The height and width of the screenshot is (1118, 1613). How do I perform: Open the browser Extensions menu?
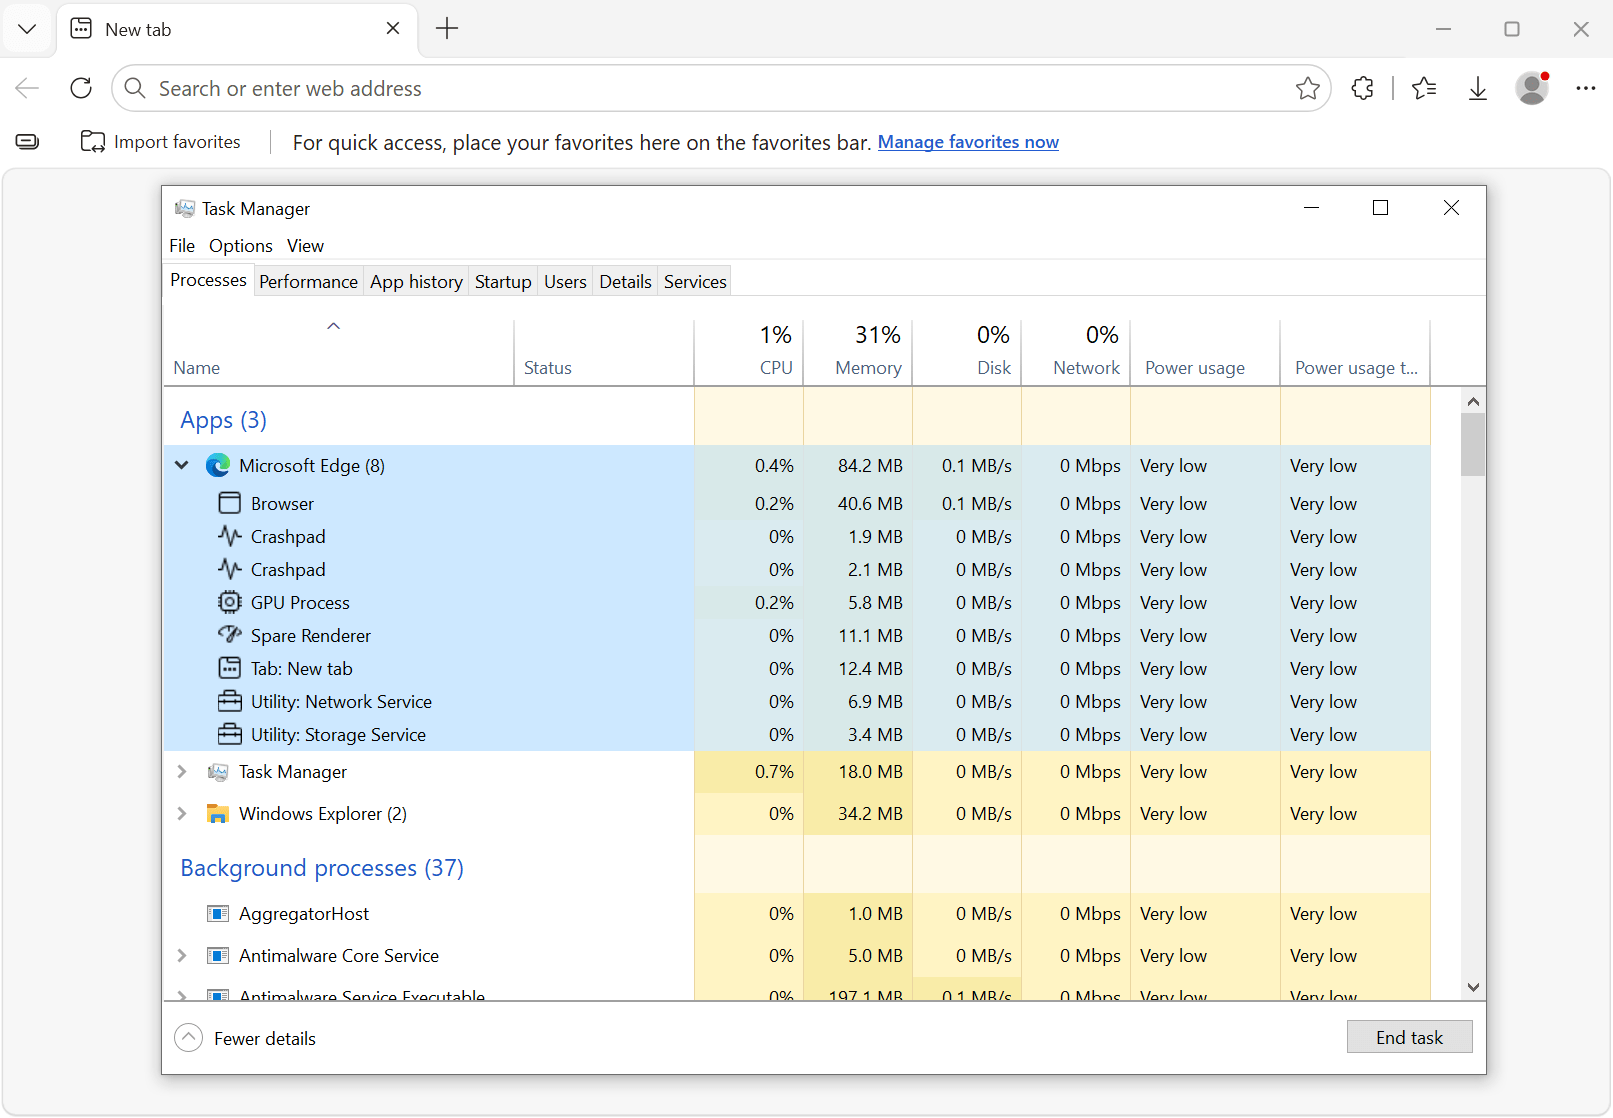point(1362,88)
